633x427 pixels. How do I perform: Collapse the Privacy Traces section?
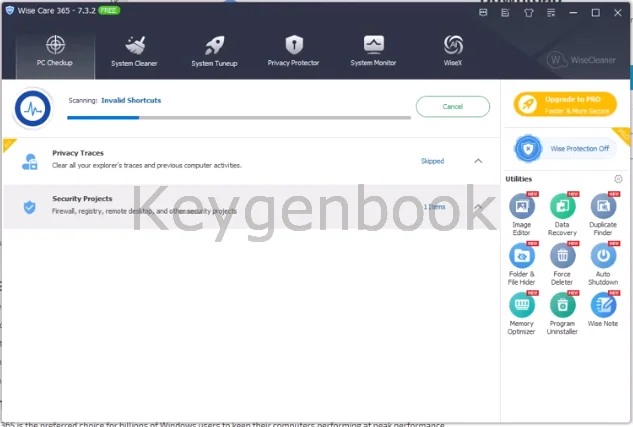tap(478, 160)
